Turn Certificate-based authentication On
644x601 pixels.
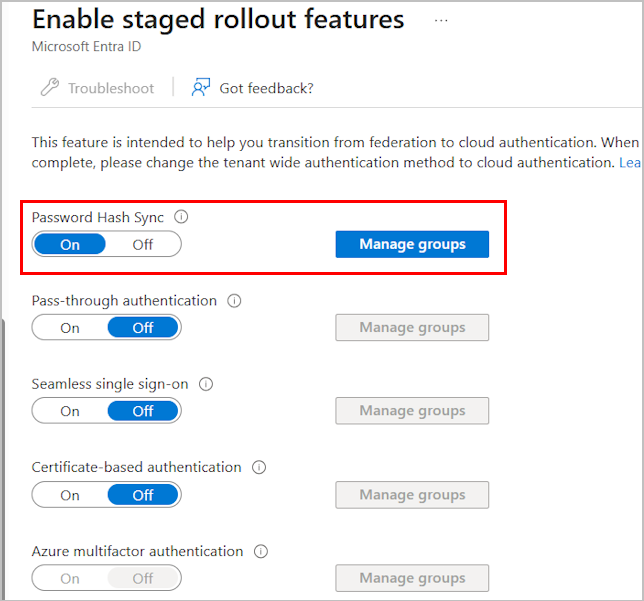[70, 495]
